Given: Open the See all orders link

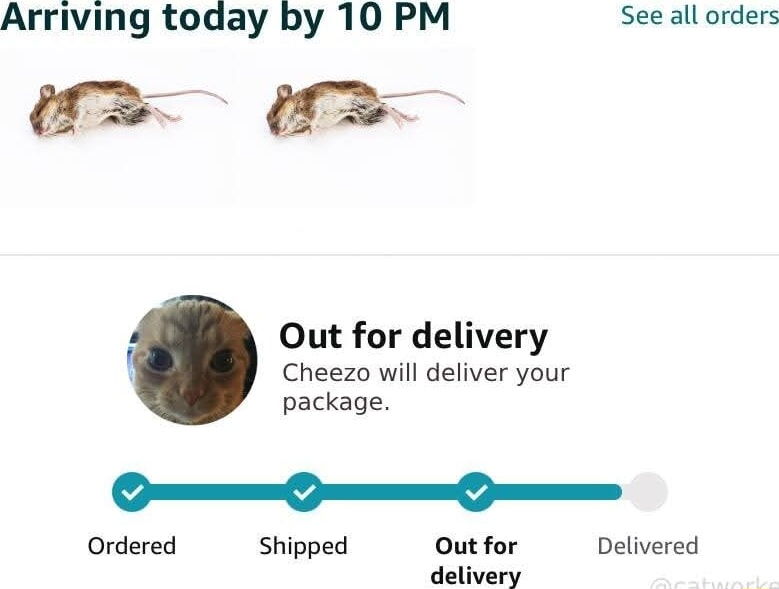Looking at the screenshot, I should 700,16.
